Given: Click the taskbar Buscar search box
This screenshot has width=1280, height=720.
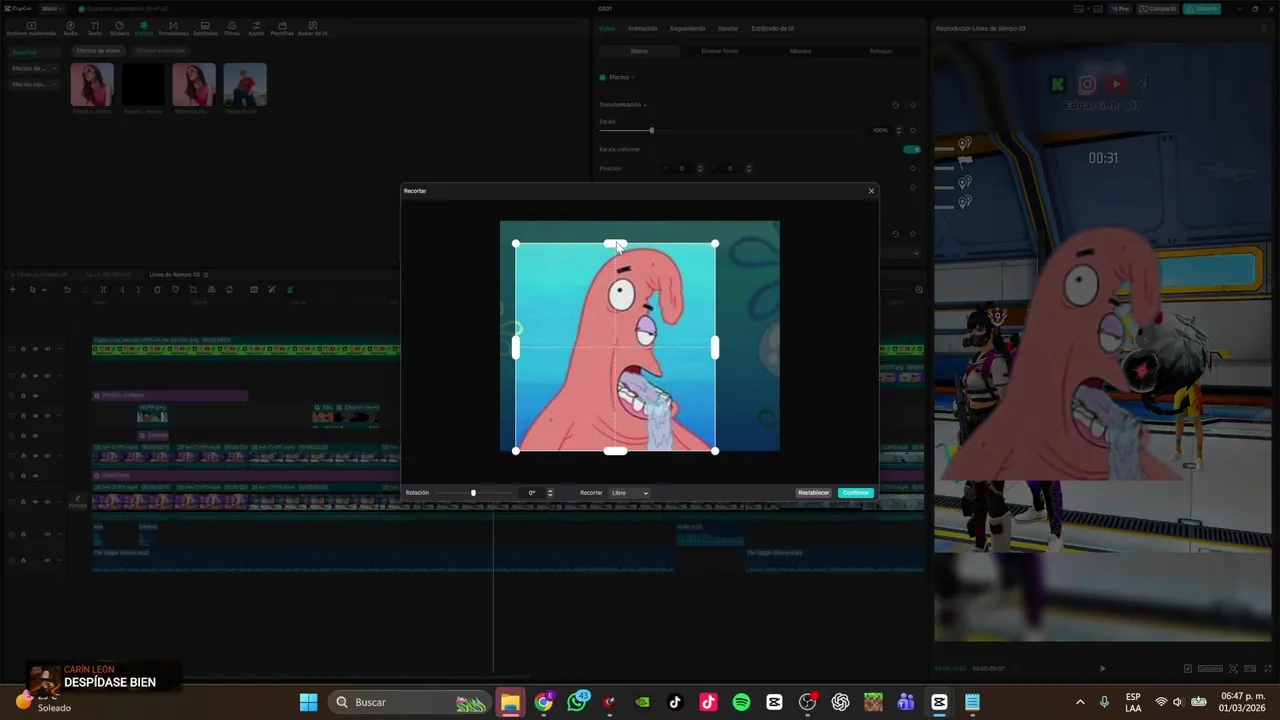Looking at the screenshot, I should [x=410, y=702].
